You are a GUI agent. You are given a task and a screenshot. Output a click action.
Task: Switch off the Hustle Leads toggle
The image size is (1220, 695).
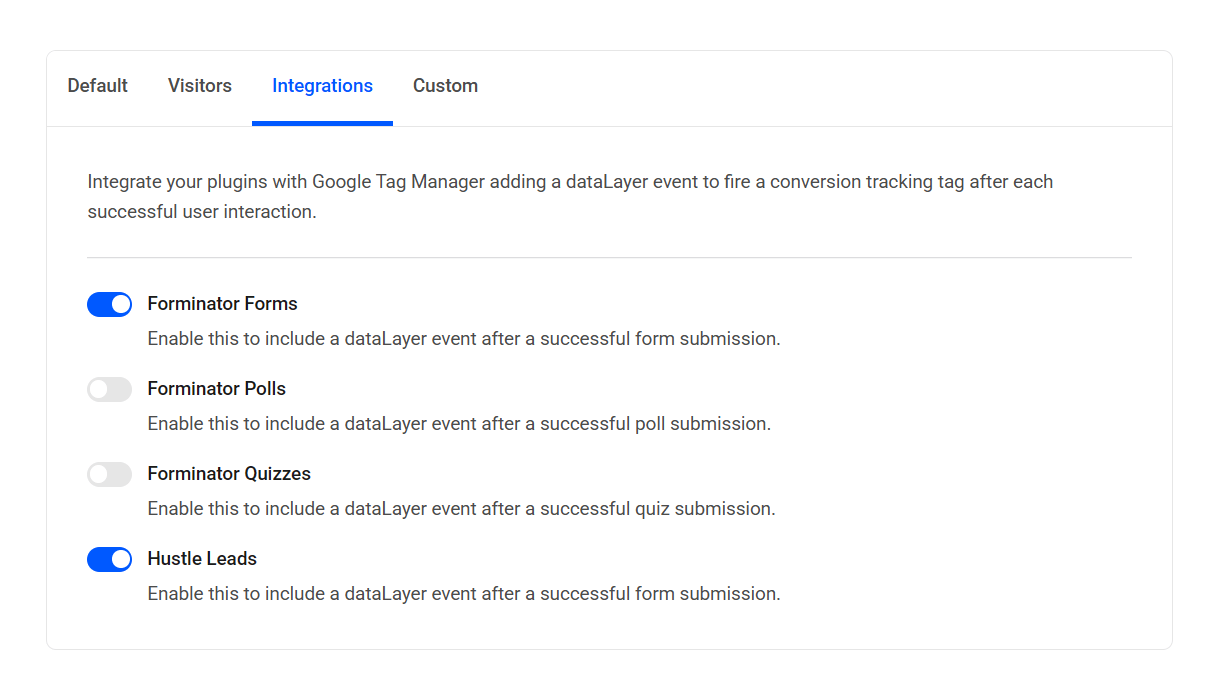110,559
